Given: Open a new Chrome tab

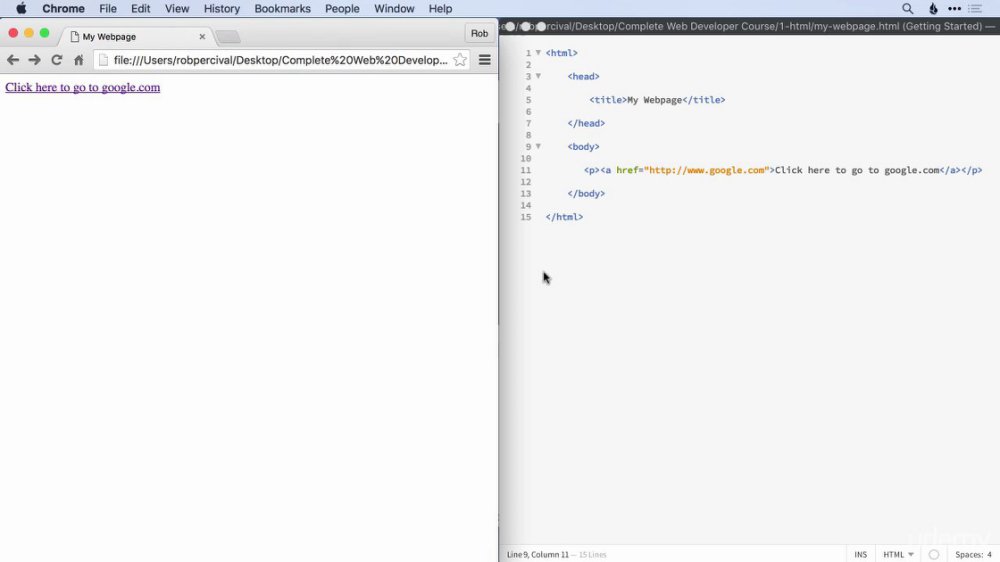Looking at the screenshot, I should pyautogui.click(x=228, y=37).
